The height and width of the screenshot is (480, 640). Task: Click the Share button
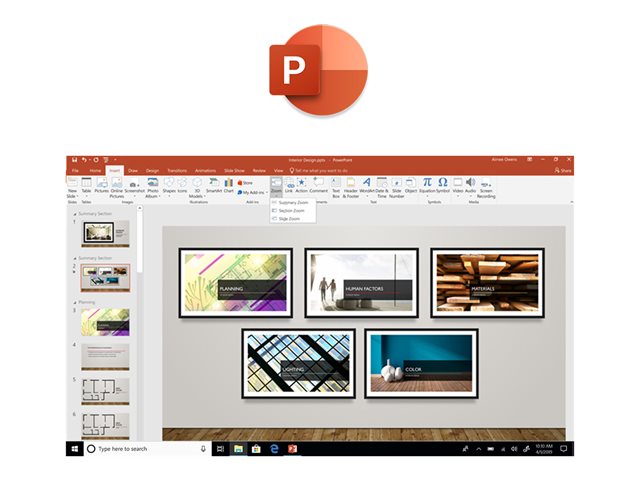(x=563, y=170)
